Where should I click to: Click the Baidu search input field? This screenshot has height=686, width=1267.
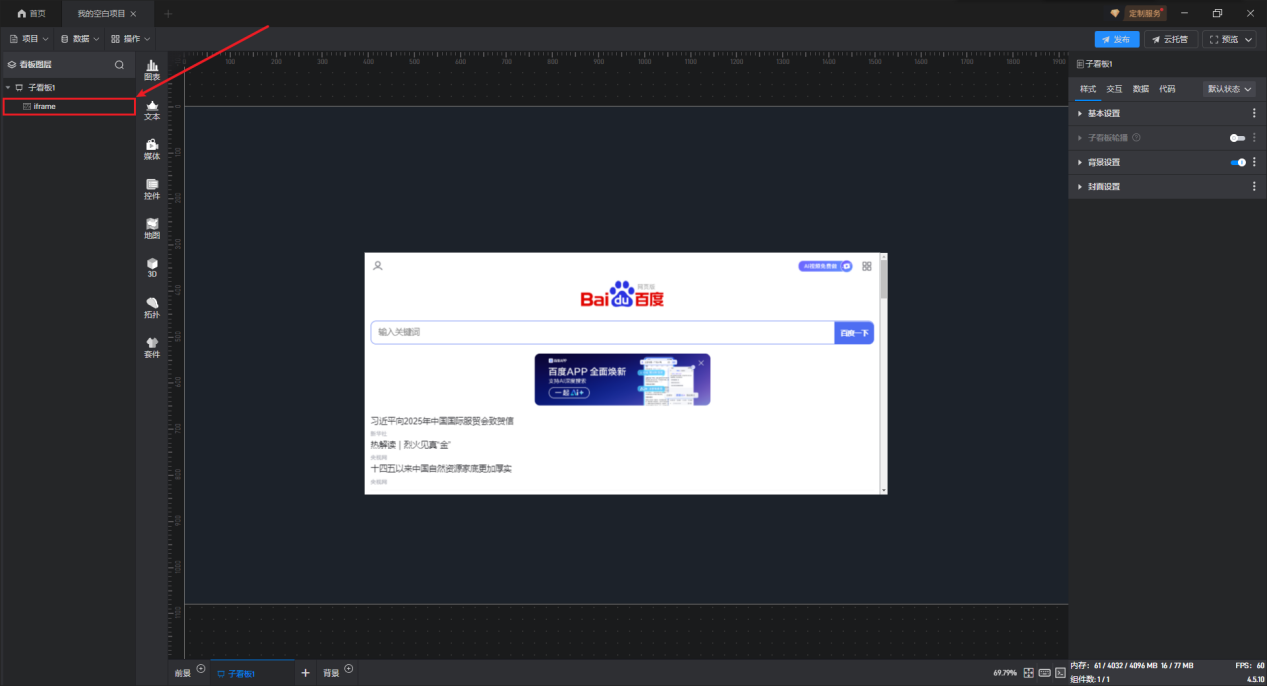602,332
